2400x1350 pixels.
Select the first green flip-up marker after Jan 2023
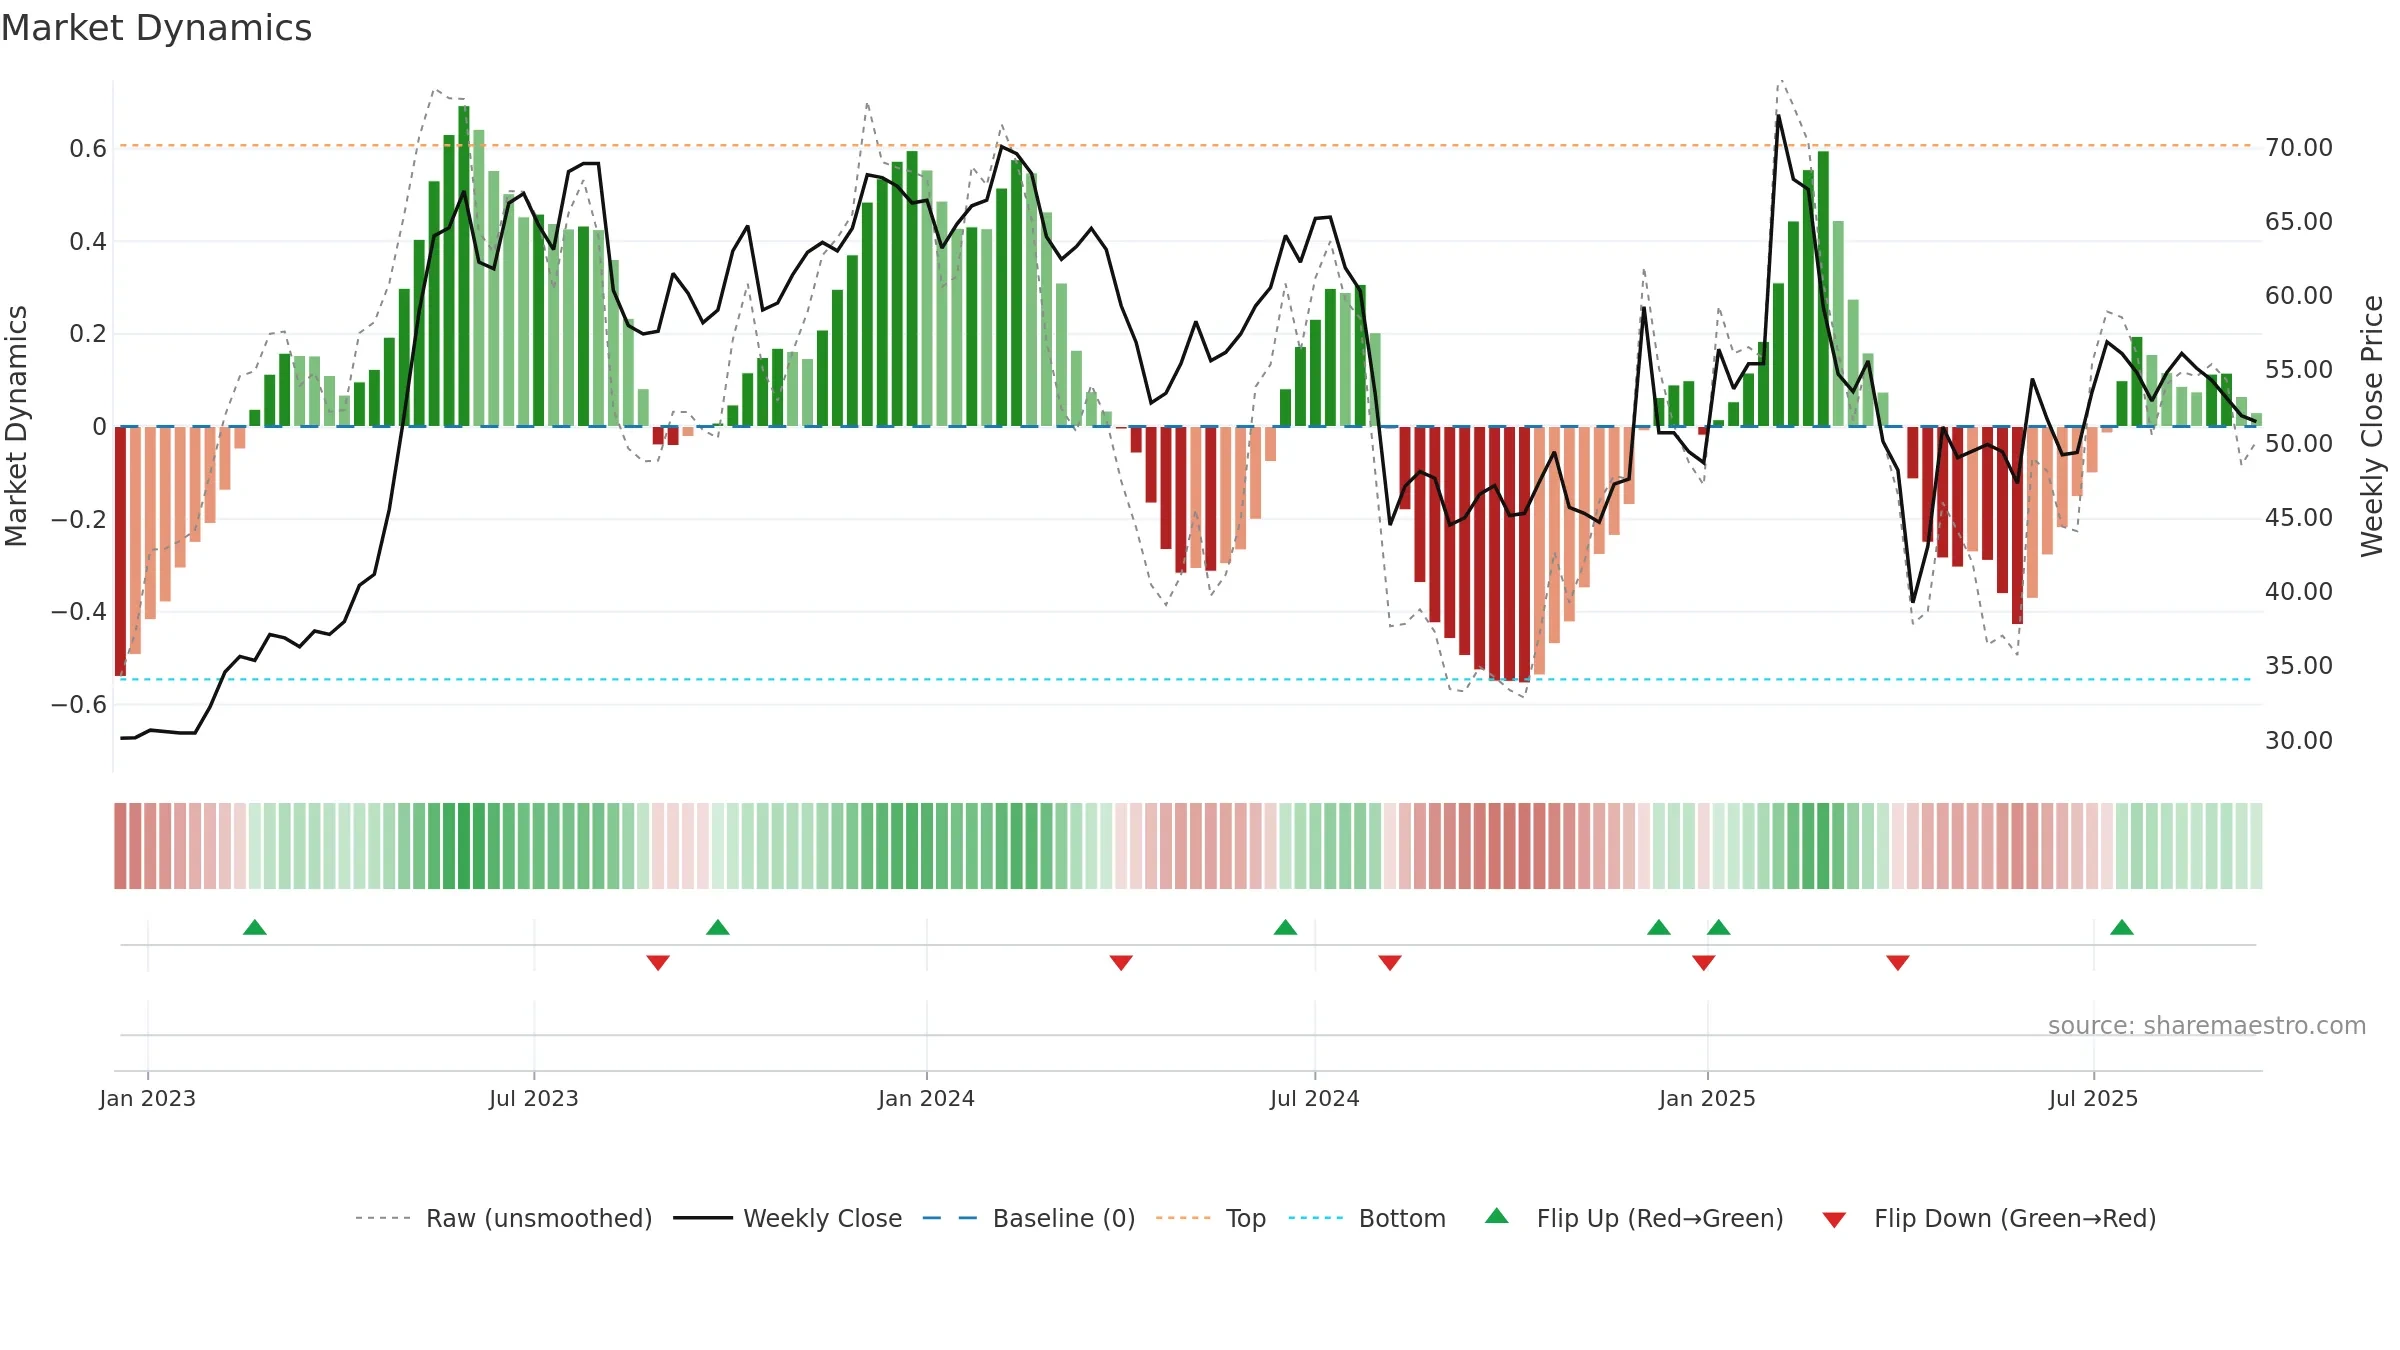pyautogui.click(x=255, y=927)
